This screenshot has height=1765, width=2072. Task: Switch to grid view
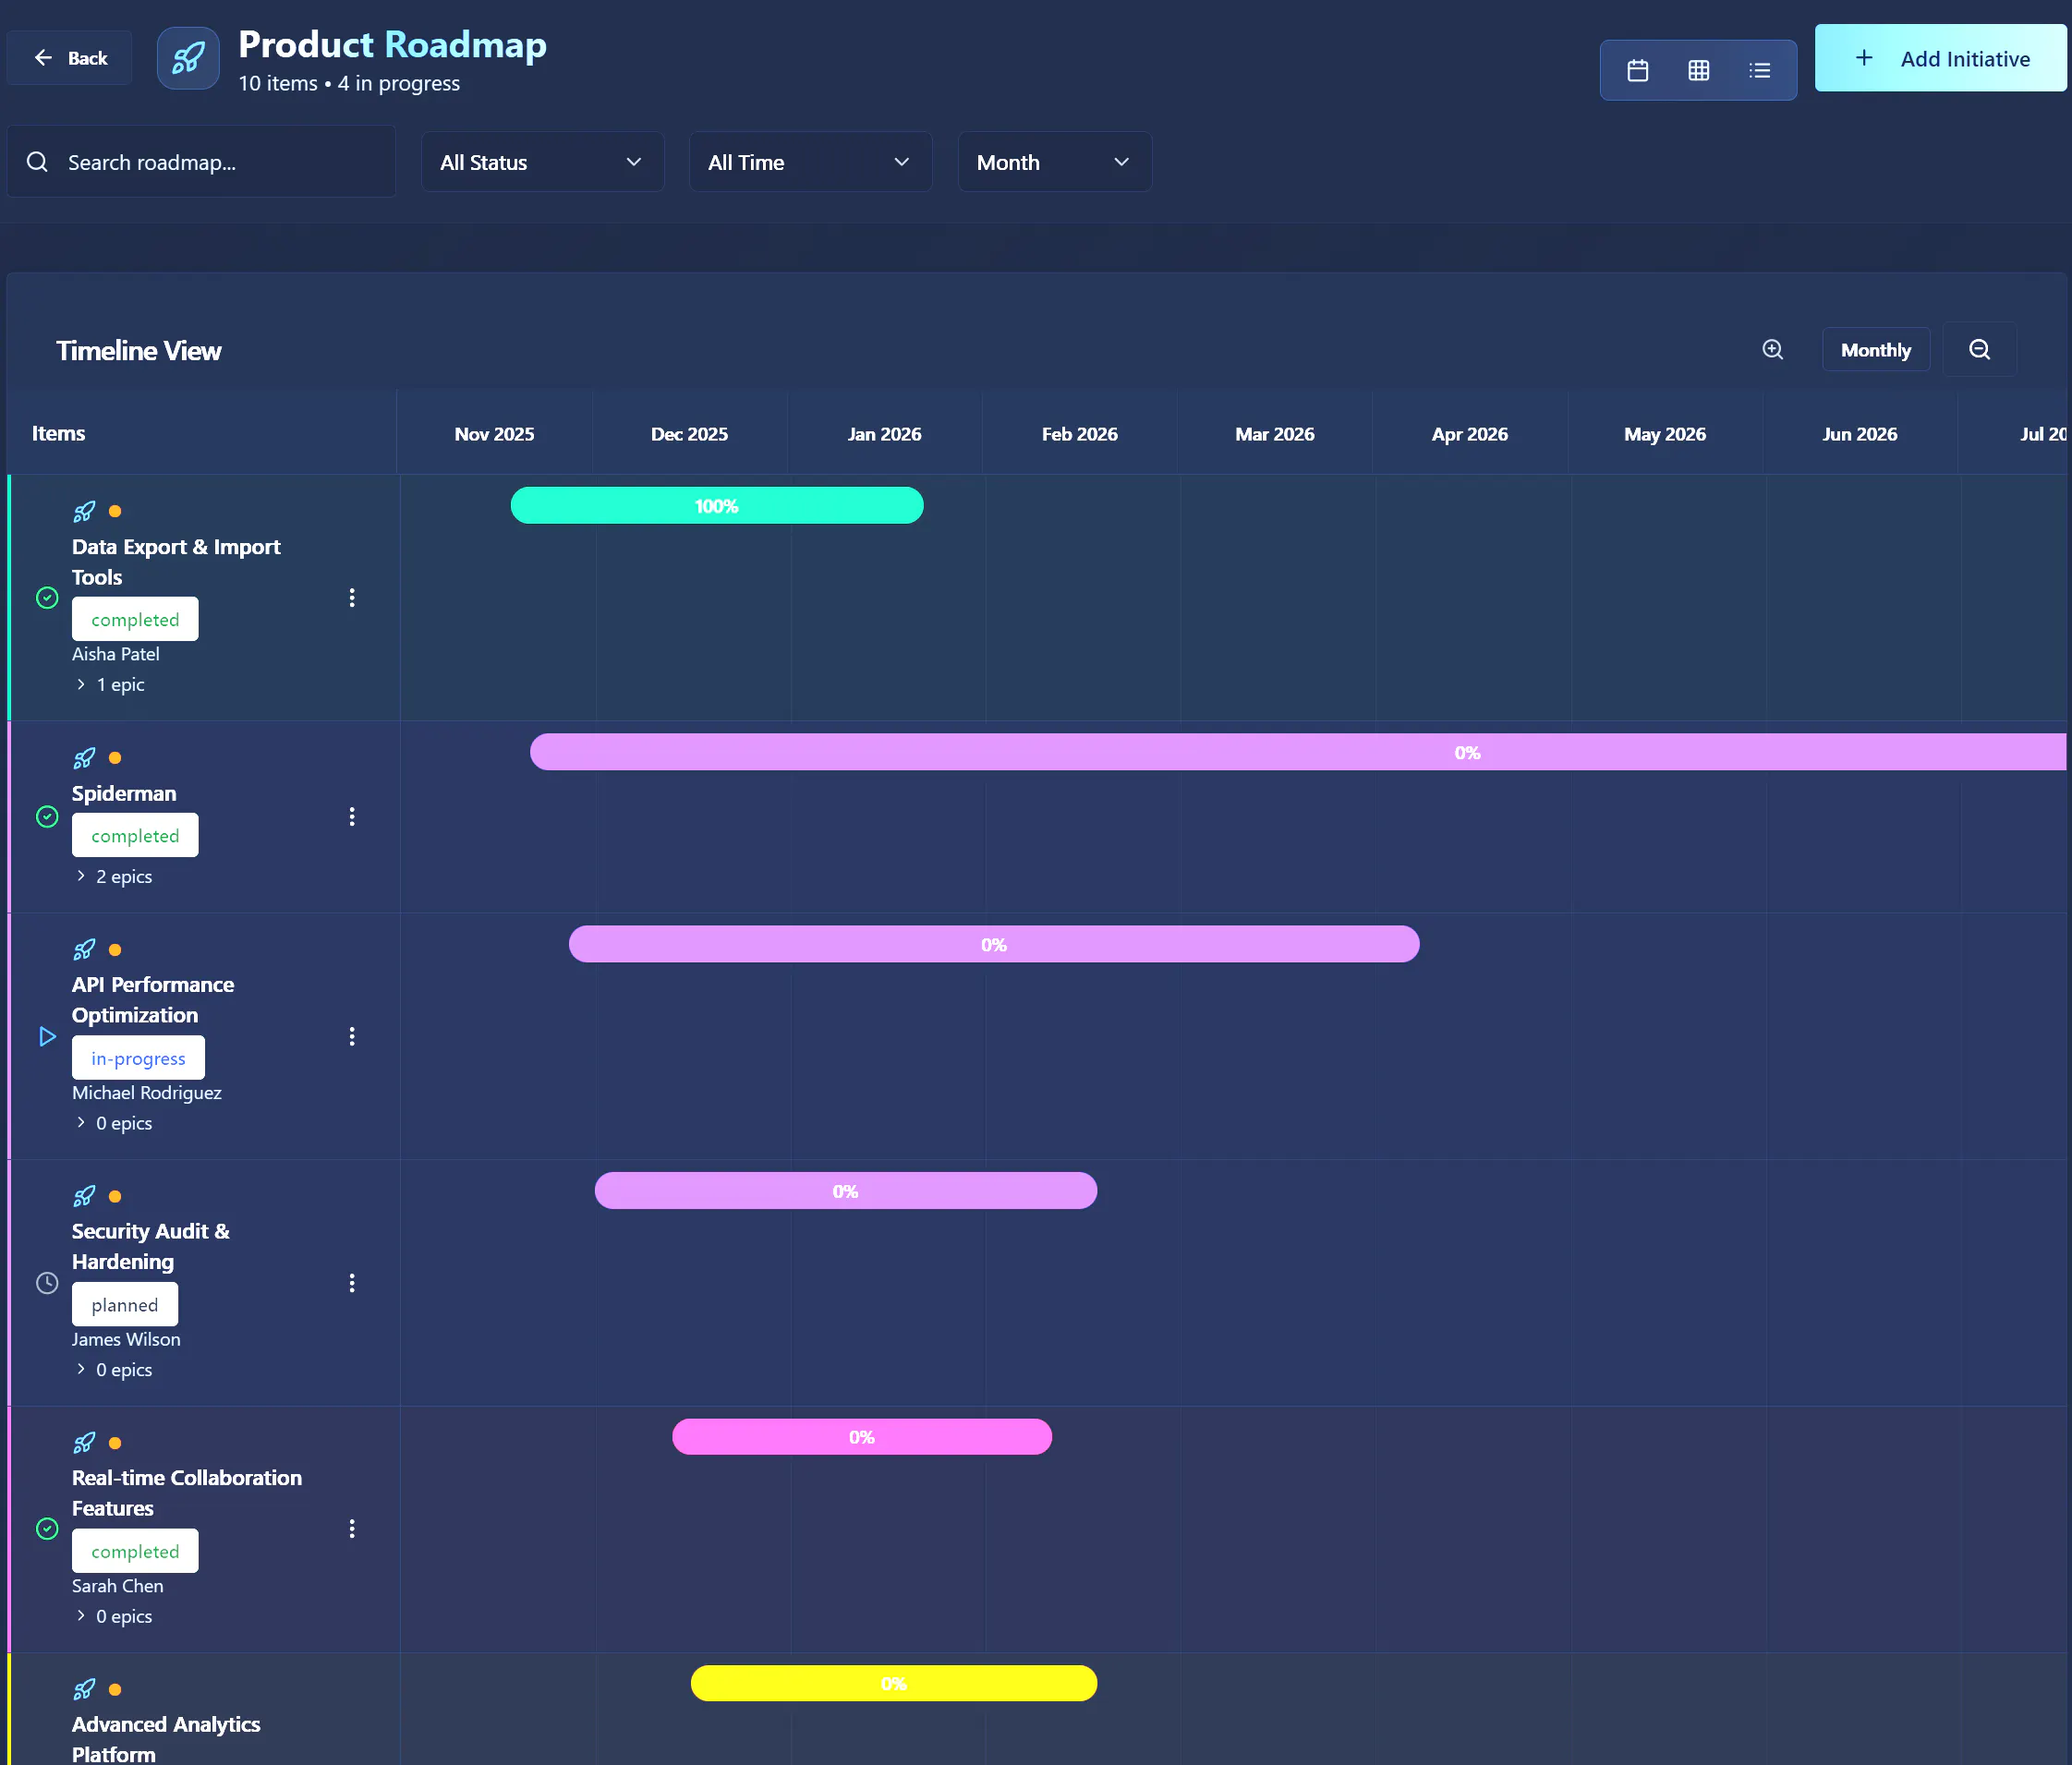pyautogui.click(x=1698, y=70)
